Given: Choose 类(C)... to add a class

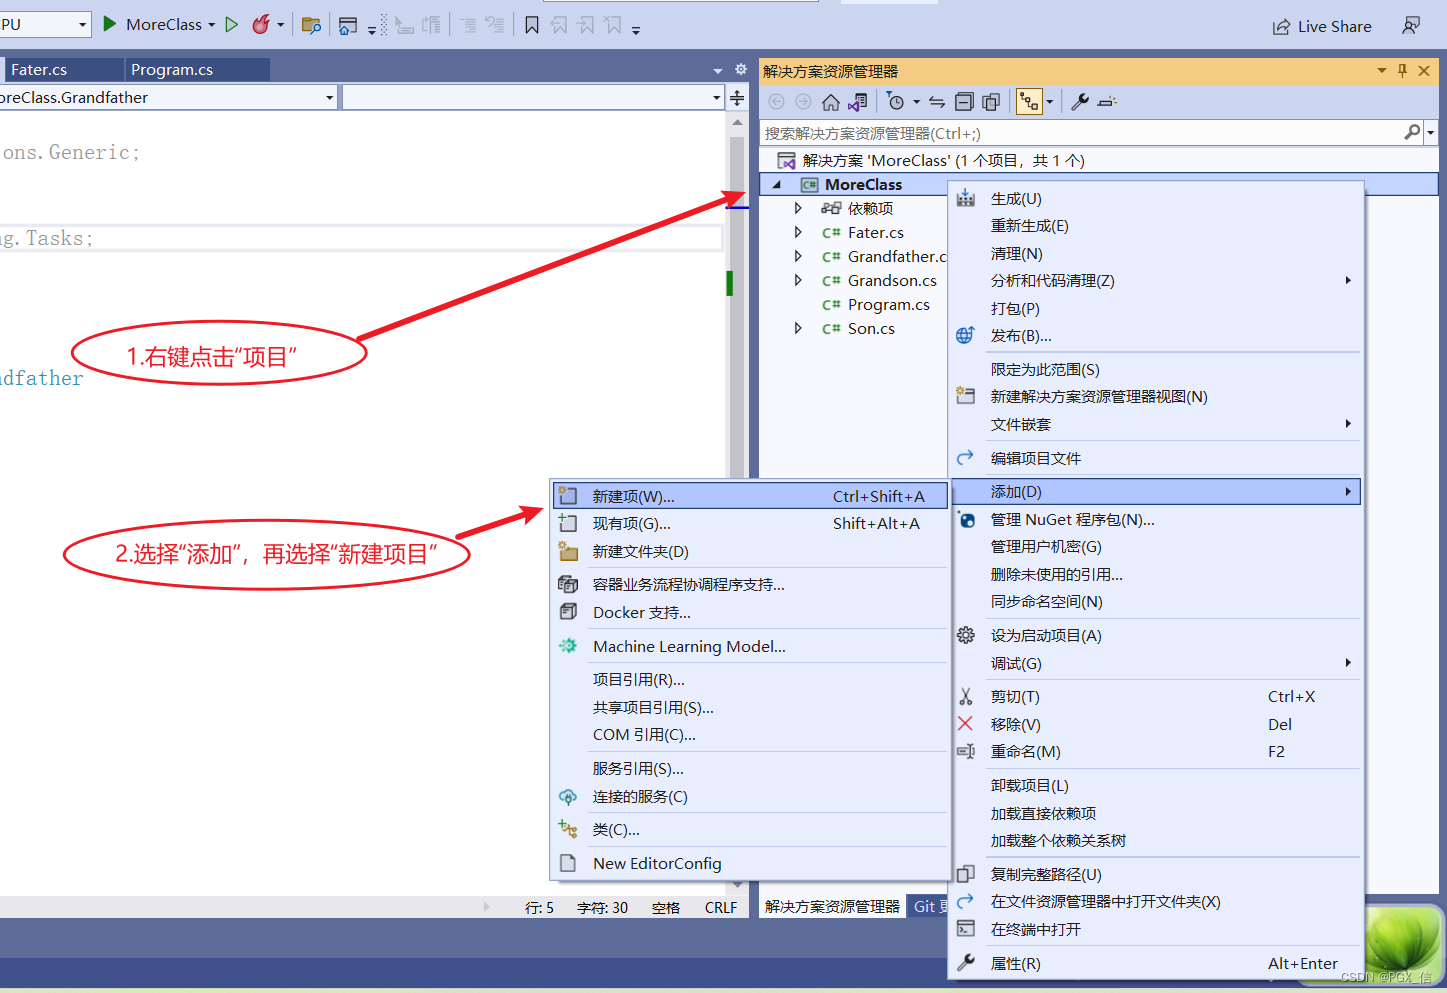Looking at the screenshot, I should (x=750, y=829).
